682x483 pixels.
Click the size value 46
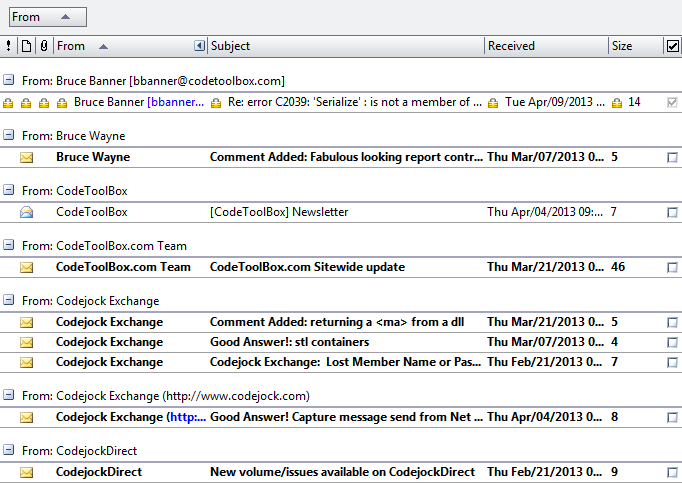point(618,267)
